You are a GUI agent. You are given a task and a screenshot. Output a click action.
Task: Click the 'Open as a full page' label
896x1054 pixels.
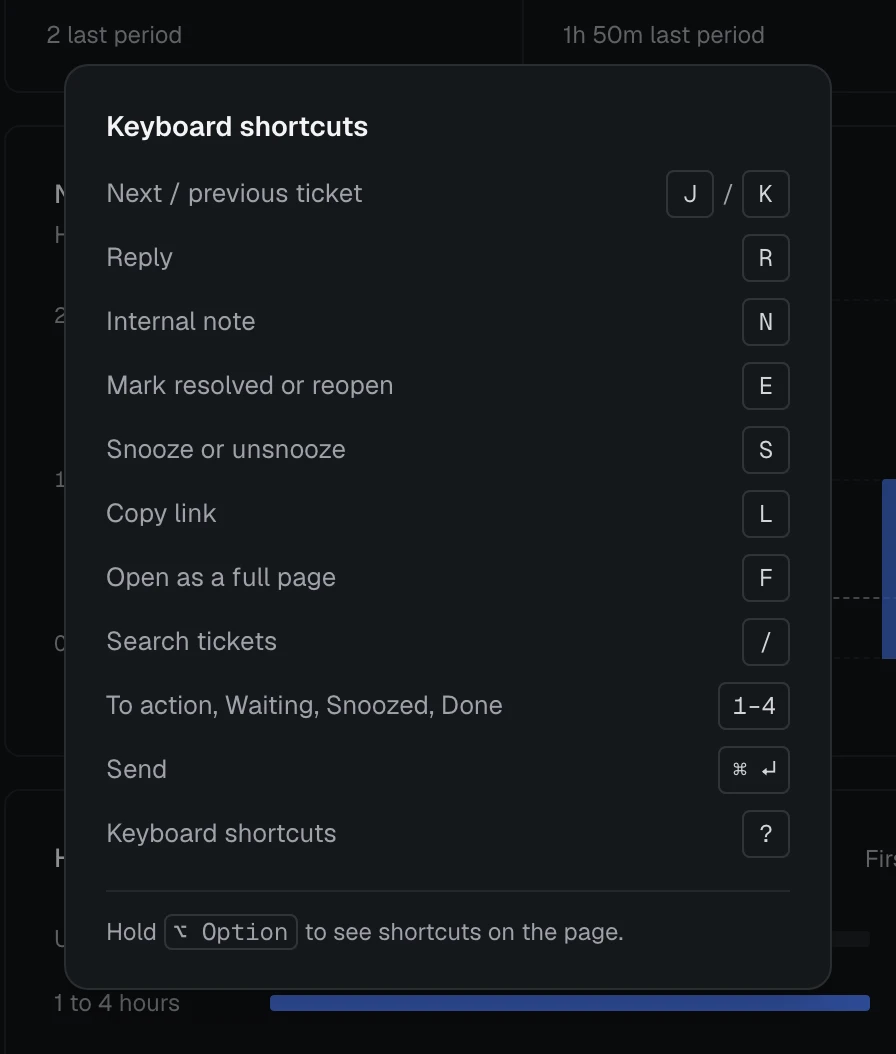(x=221, y=578)
